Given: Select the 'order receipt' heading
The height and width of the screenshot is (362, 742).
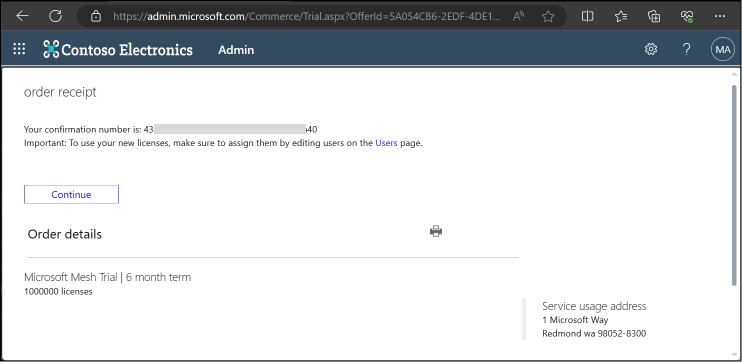Looking at the screenshot, I should click(60, 92).
